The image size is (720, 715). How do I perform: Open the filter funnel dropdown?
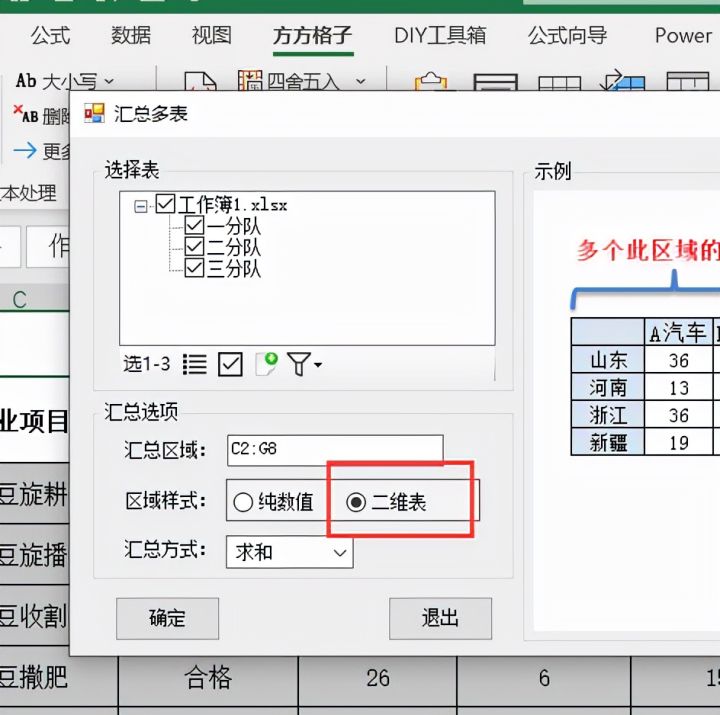pyautogui.click(x=304, y=364)
